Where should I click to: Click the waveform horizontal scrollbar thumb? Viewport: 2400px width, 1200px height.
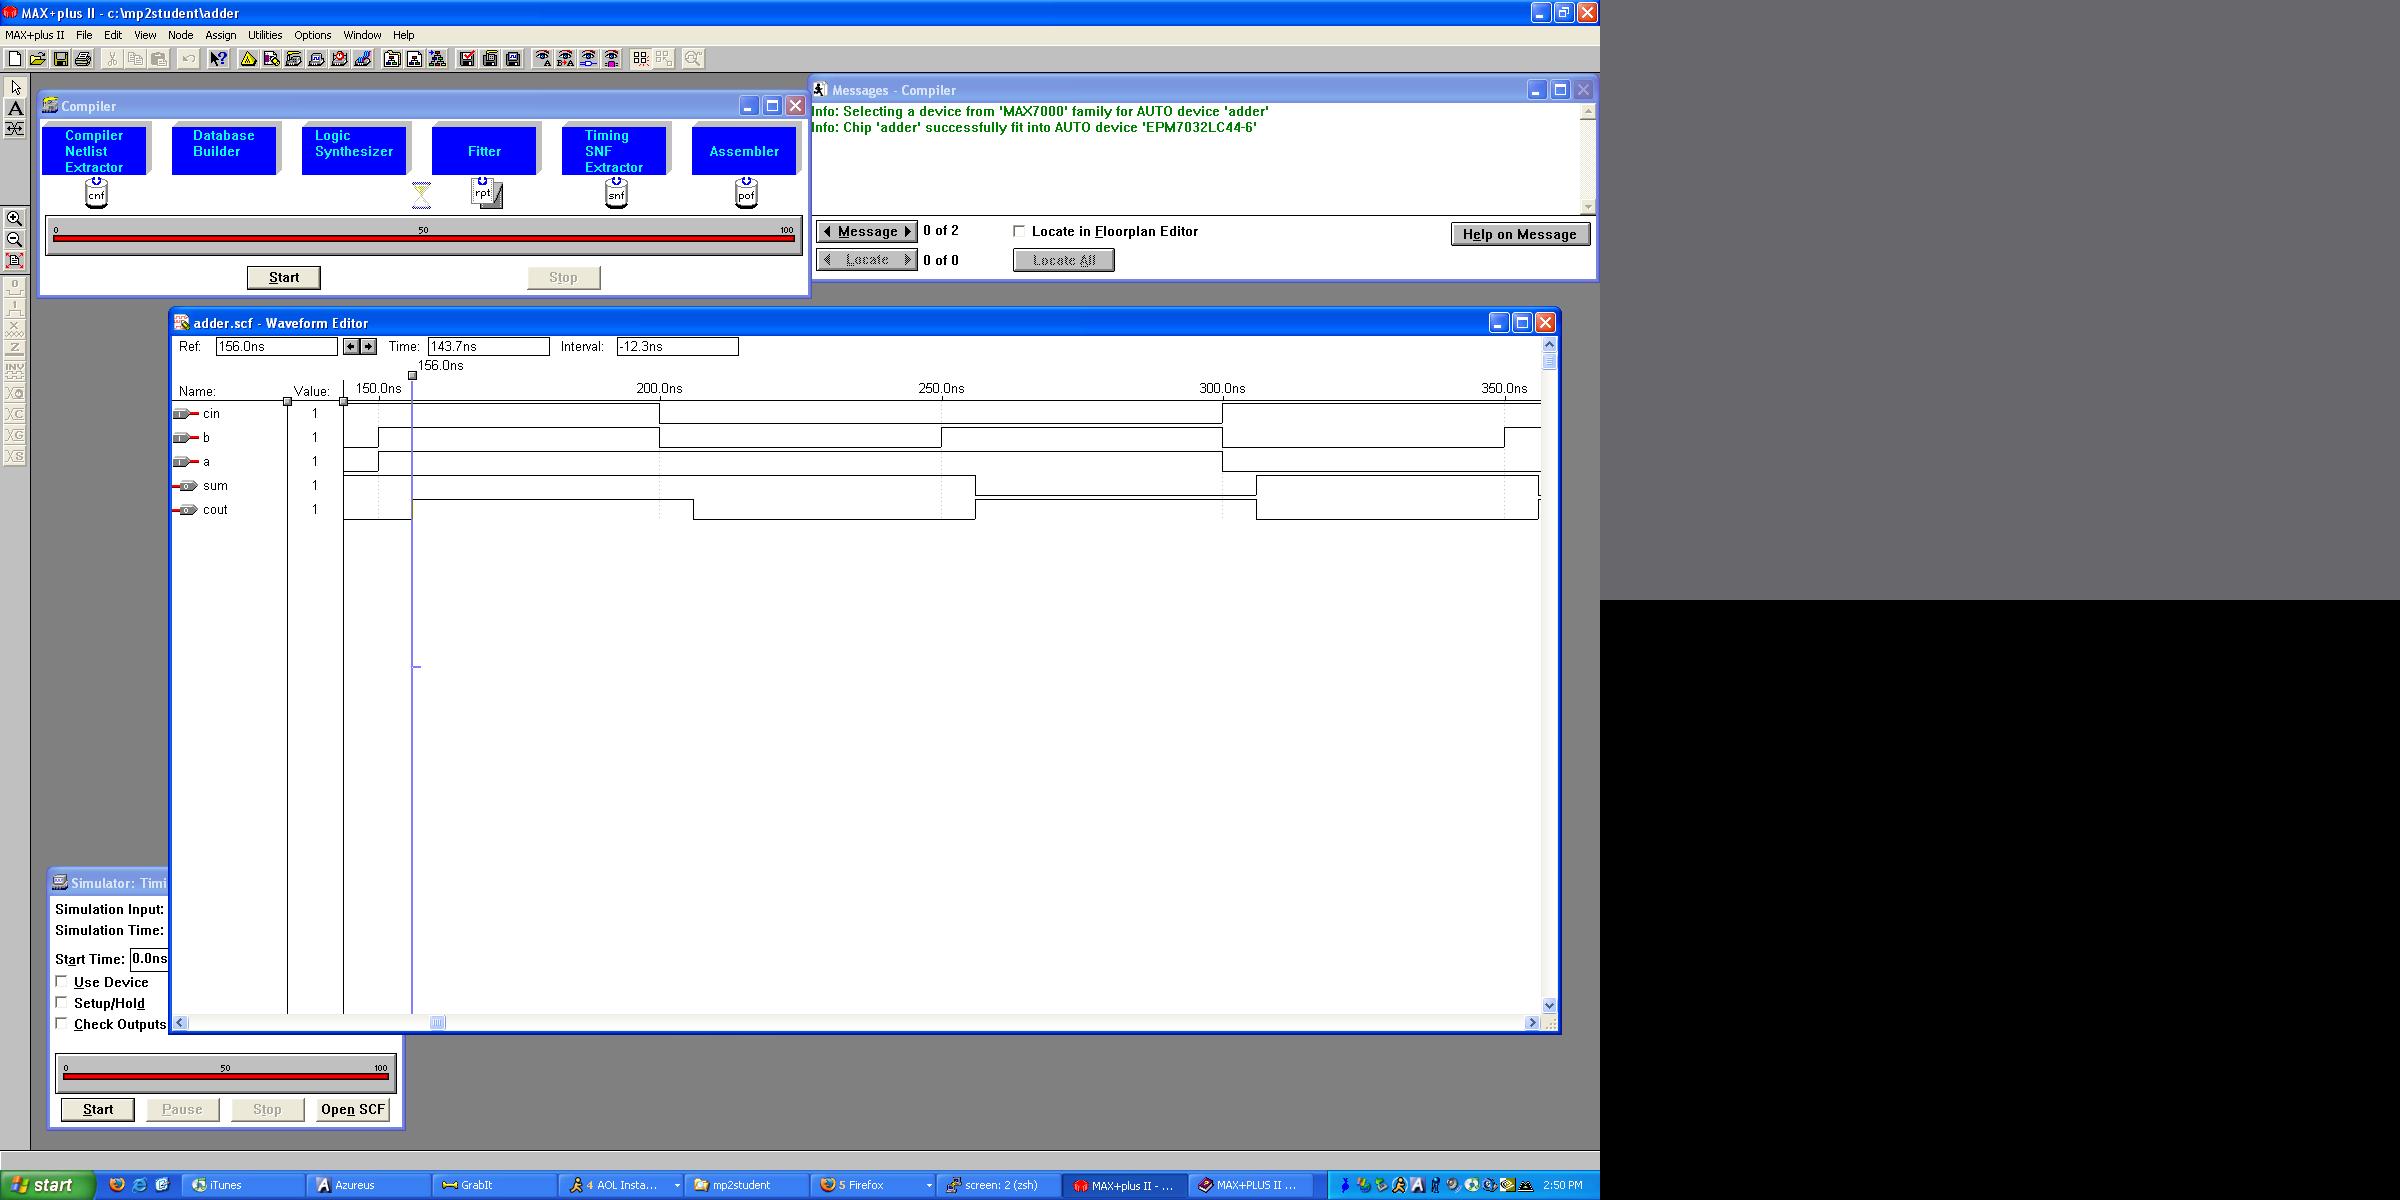(437, 1022)
